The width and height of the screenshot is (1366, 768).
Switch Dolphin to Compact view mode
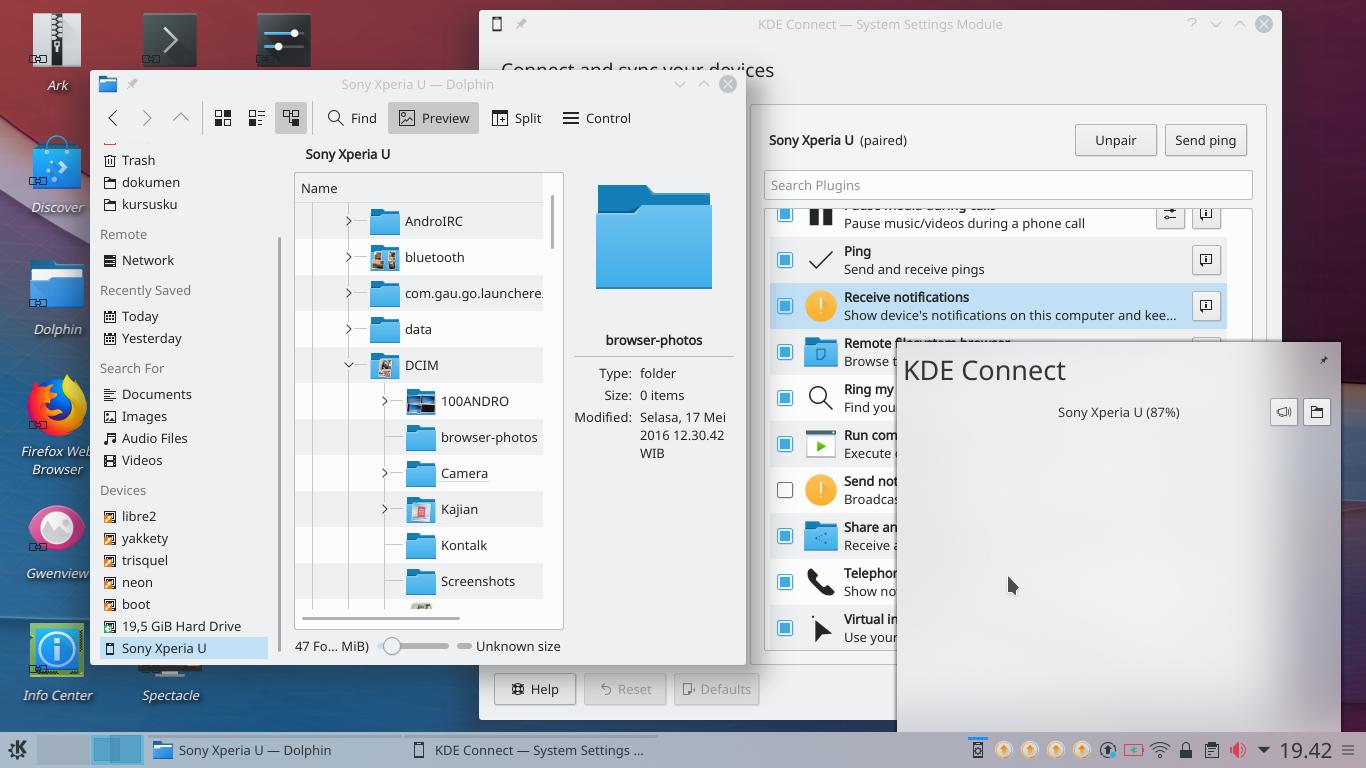(257, 118)
